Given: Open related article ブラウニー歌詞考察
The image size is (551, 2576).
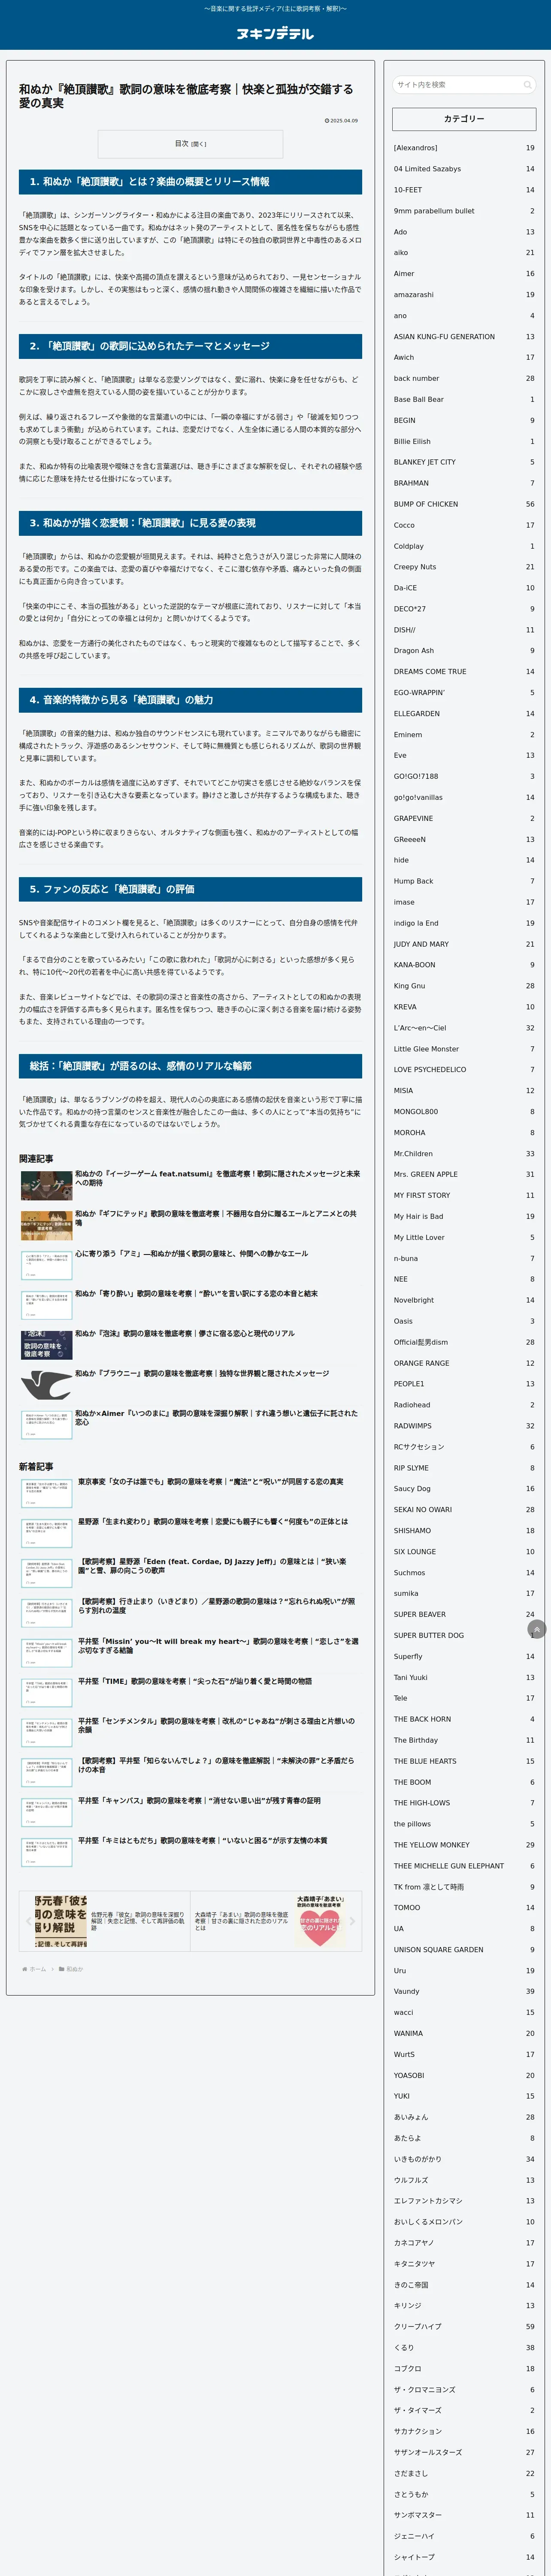Looking at the screenshot, I should [x=202, y=1374].
